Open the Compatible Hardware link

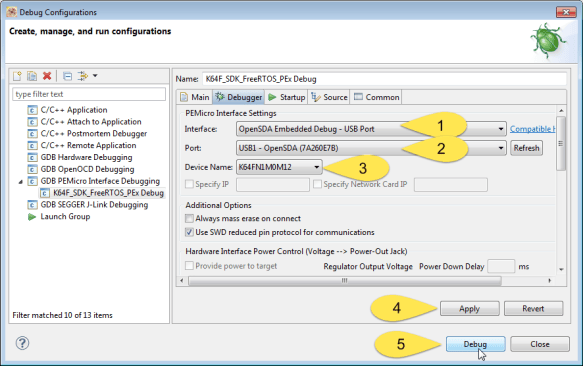[x=533, y=129]
